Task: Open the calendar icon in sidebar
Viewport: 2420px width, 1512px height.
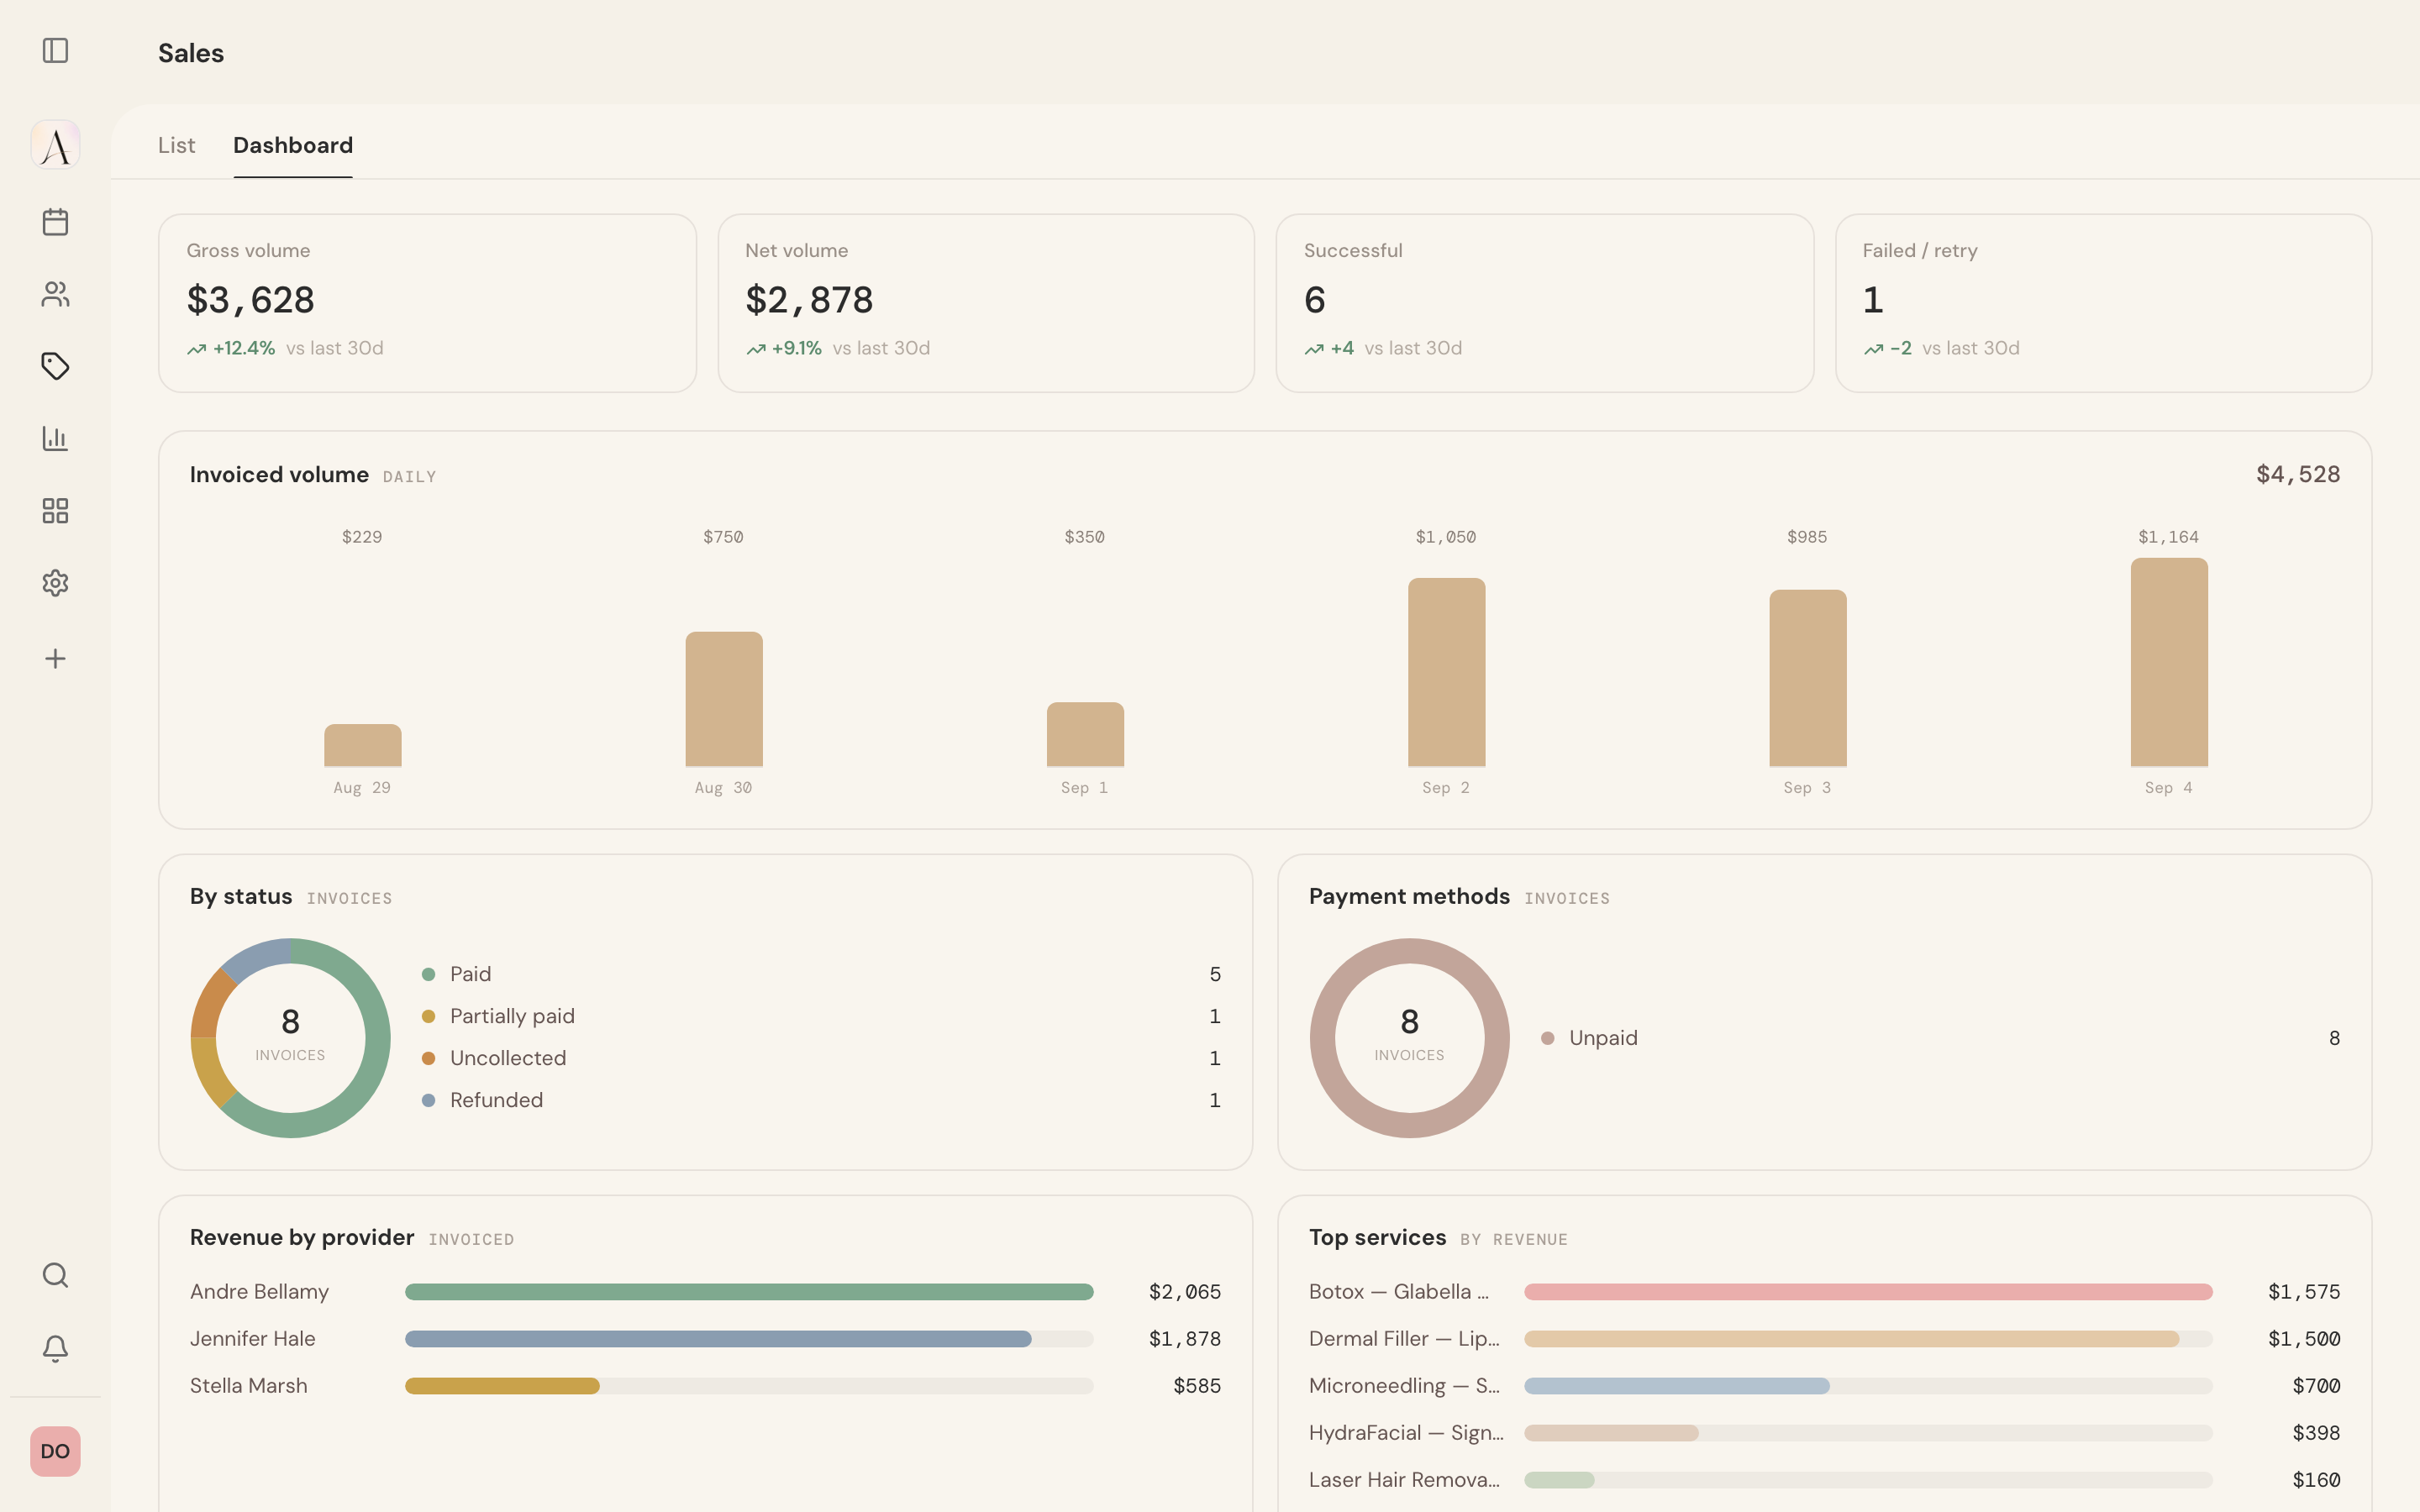Action: [55, 222]
